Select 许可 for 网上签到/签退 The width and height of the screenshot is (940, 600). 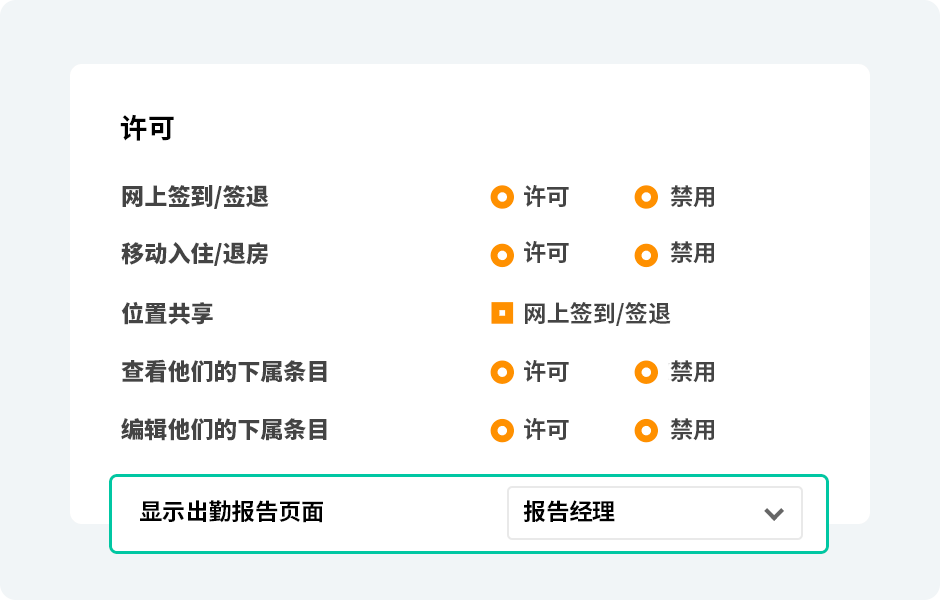point(502,198)
